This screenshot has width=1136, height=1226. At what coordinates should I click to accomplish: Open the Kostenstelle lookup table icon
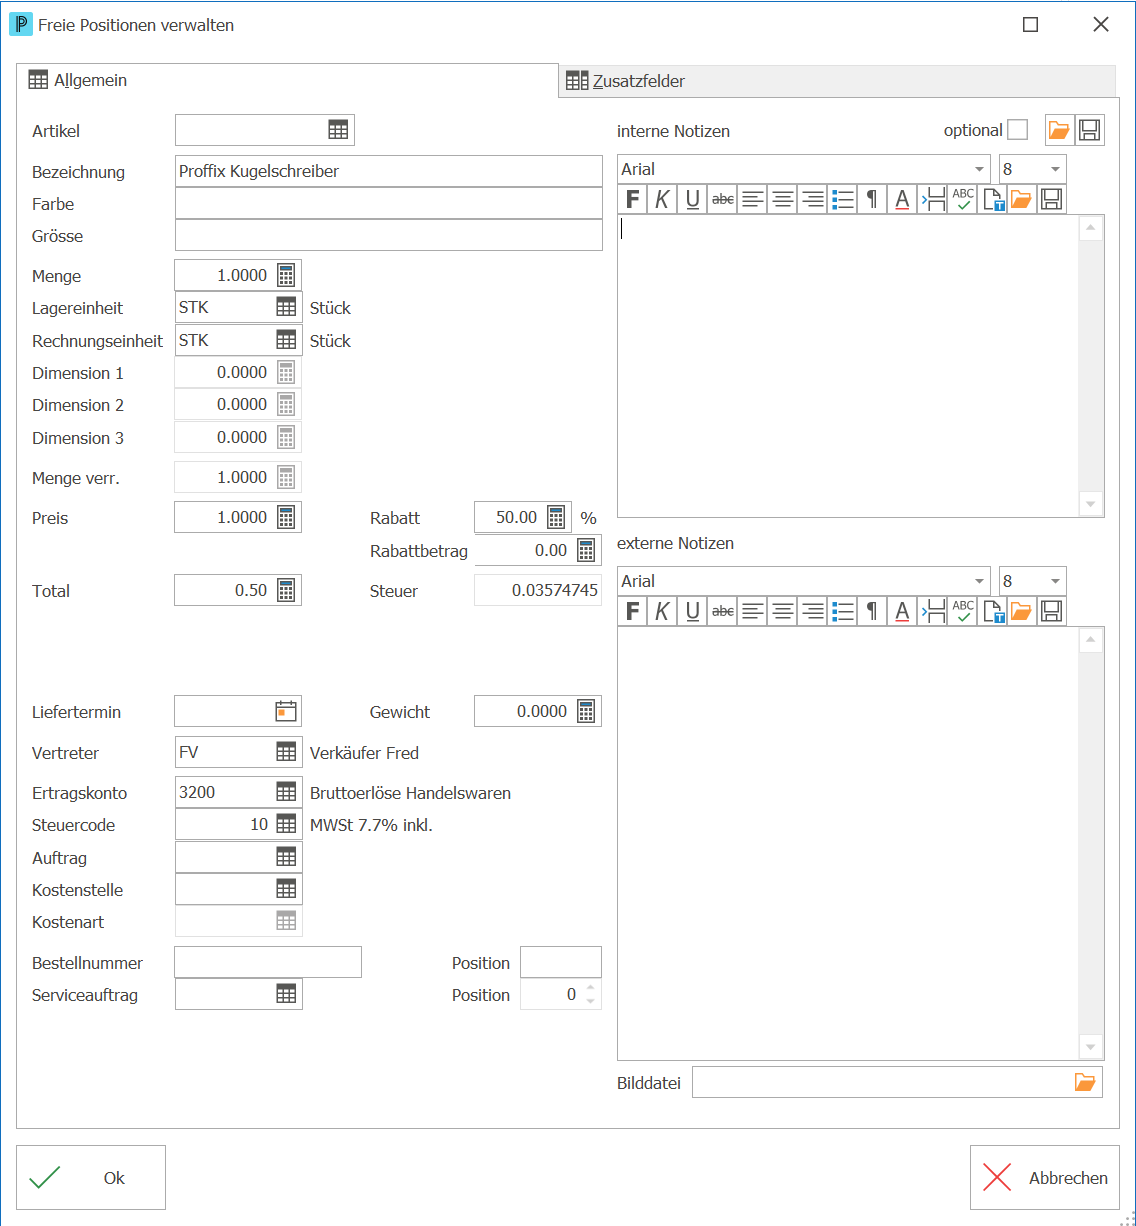tap(286, 889)
